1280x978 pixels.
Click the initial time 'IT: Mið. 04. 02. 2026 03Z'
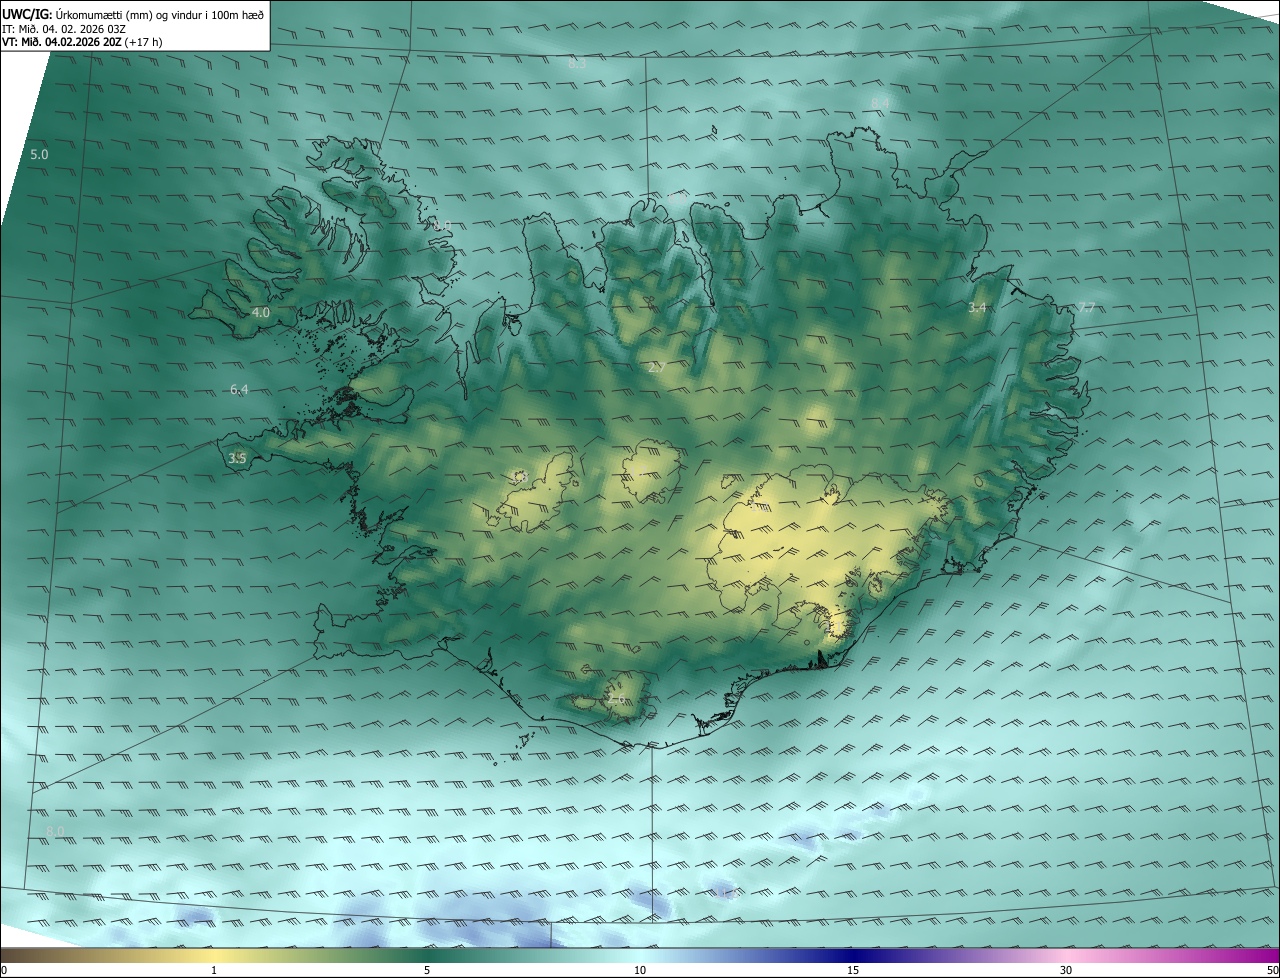pyautogui.click(x=64, y=29)
